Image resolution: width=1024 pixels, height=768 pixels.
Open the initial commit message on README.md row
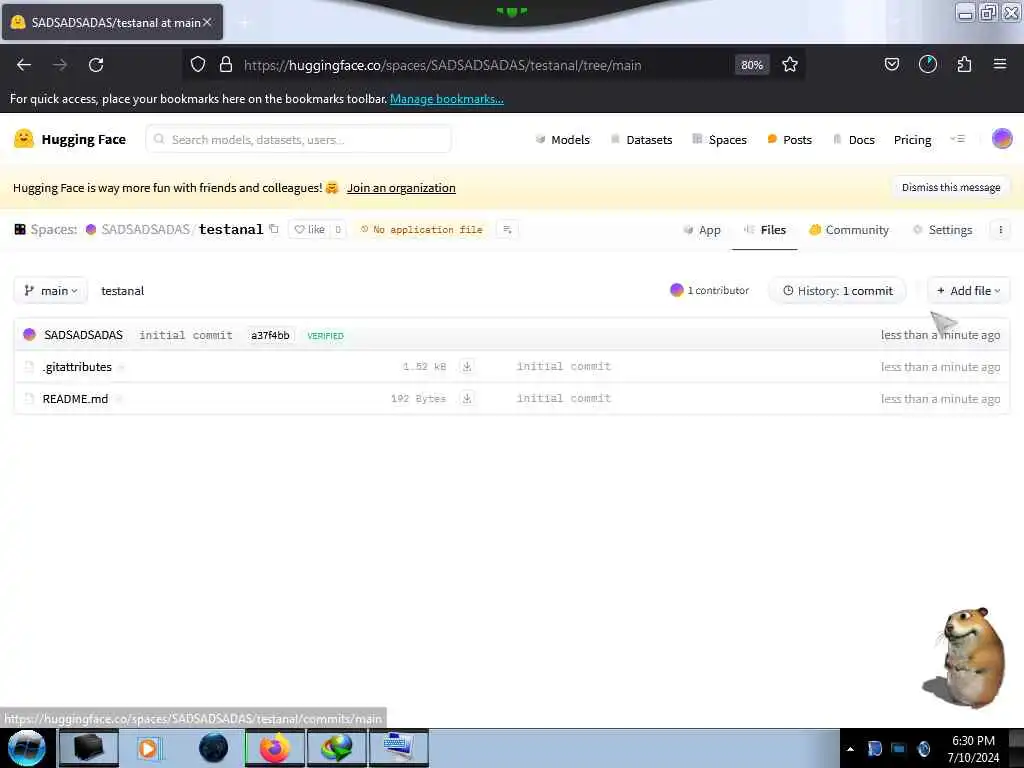[x=564, y=398]
